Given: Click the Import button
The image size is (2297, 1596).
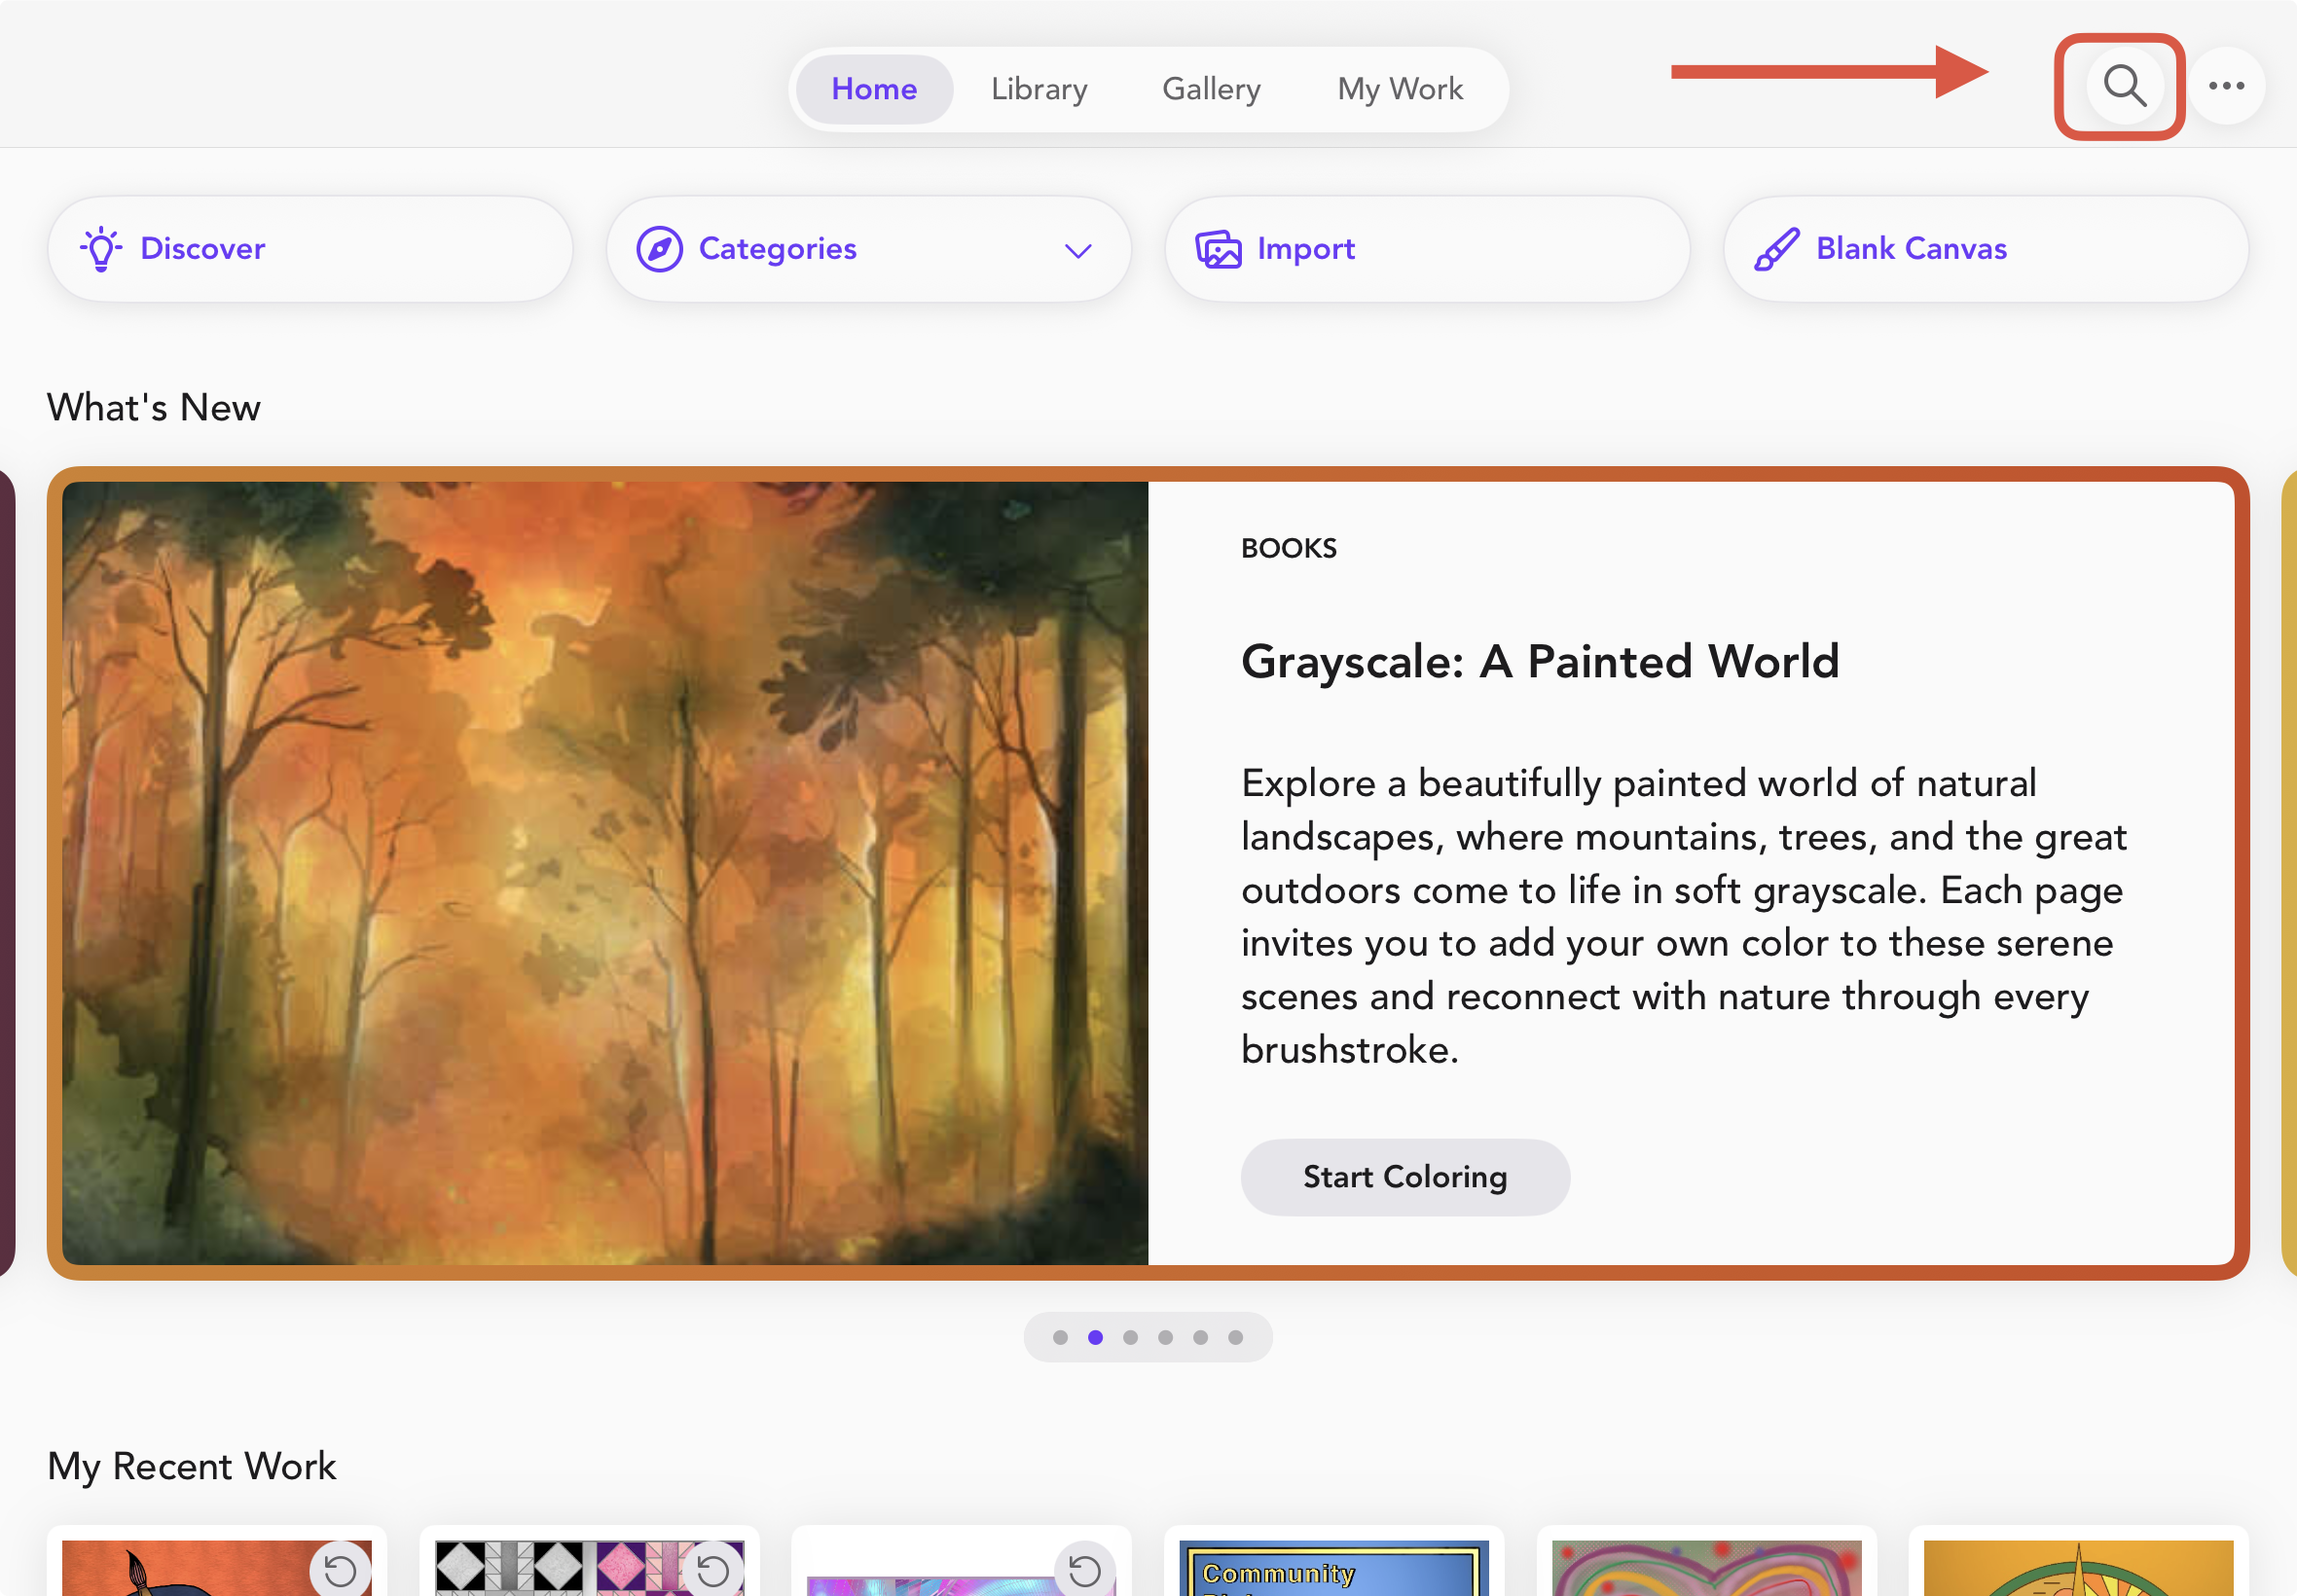Looking at the screenshot, I should (1427, 249).
